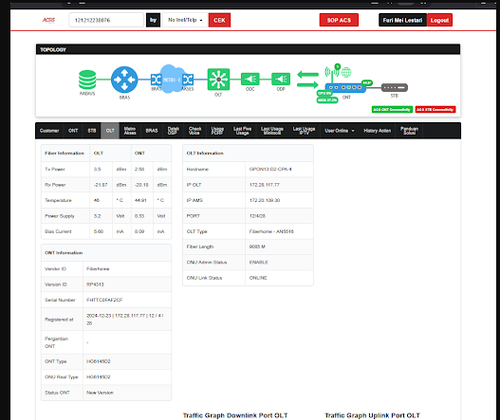Open the Check Voice tab
The image size is (500, 420).
pyautogui.click(x=195, y=131)
